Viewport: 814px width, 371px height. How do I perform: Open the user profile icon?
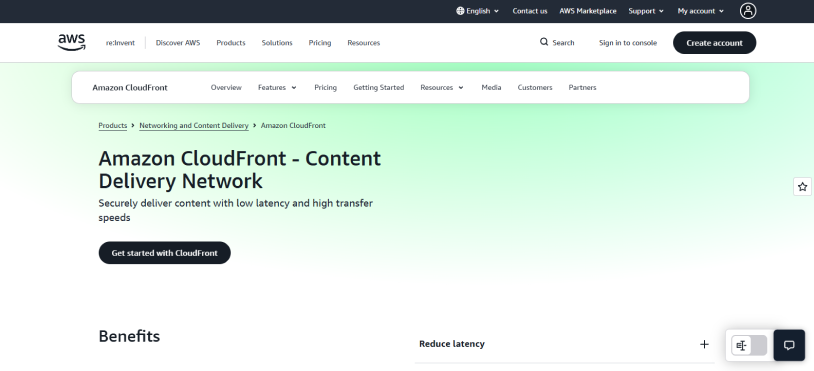[x=748, y=11]
